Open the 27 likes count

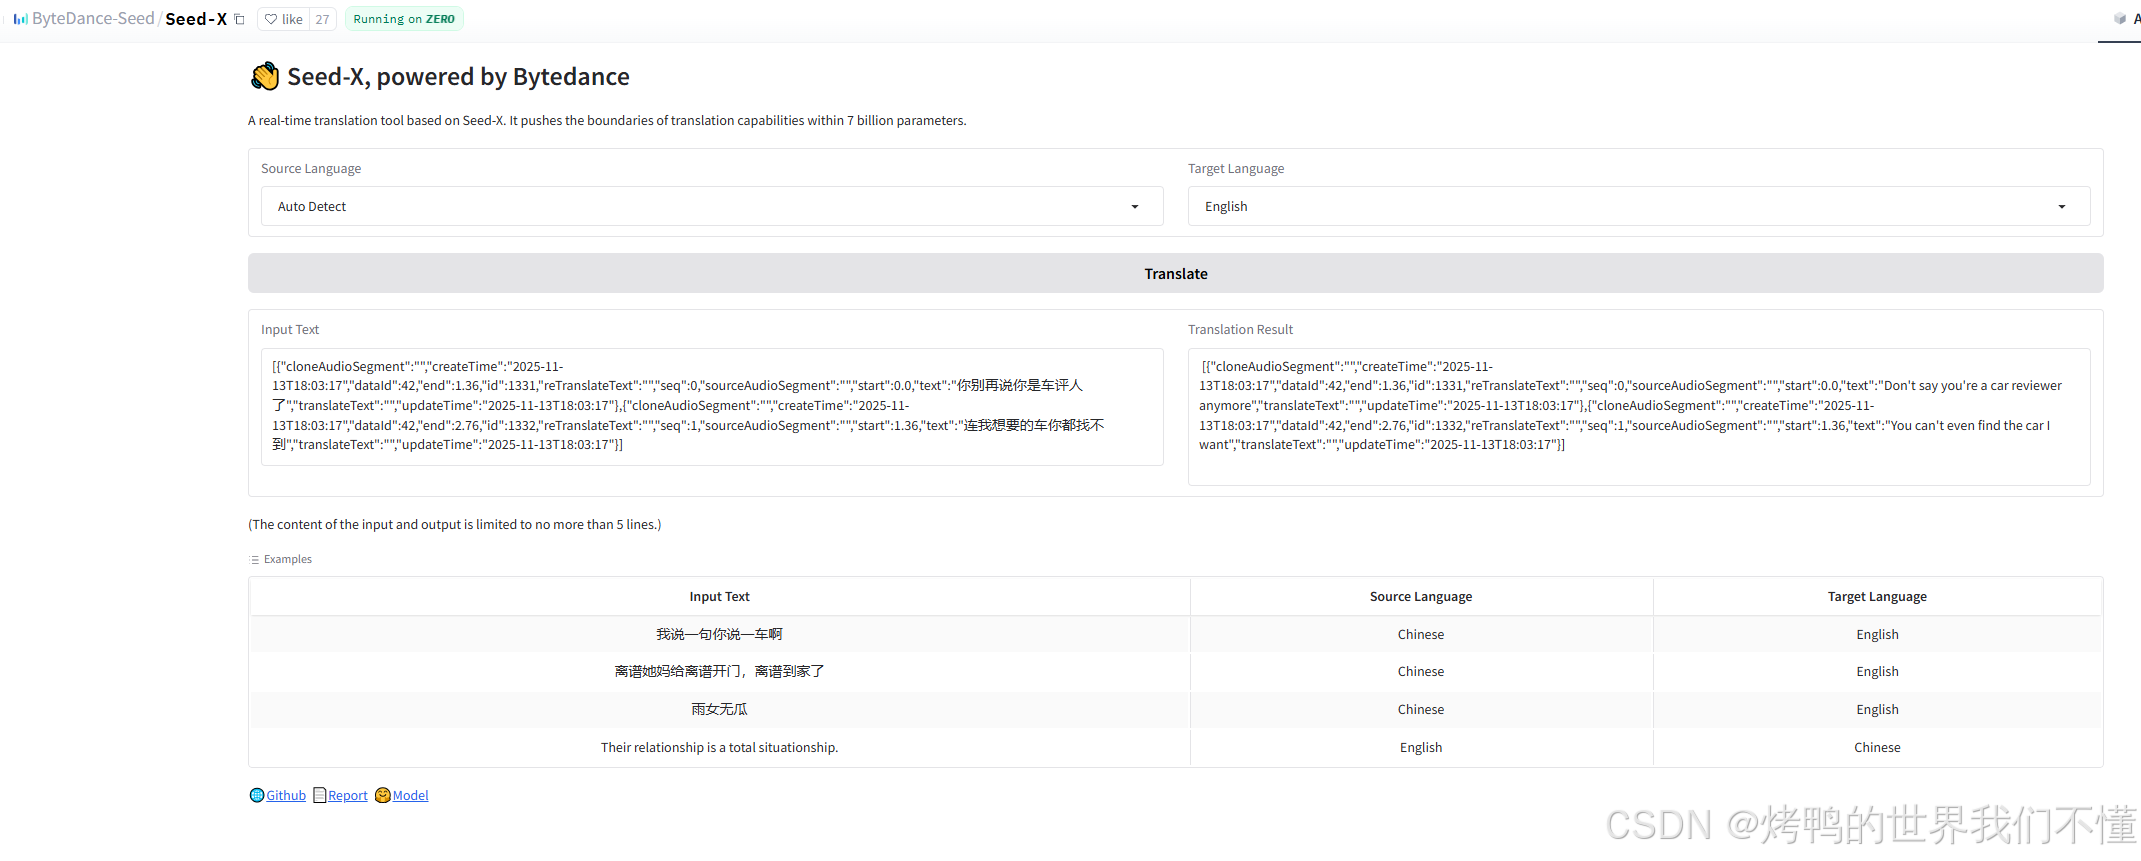(x=322, y=19)
